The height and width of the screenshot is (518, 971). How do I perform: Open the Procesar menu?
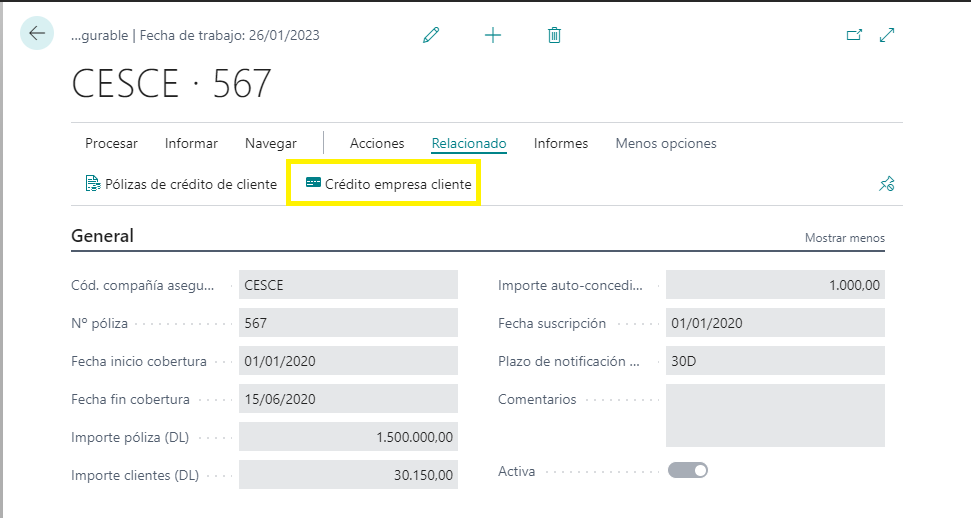click(x=111, y=143)
